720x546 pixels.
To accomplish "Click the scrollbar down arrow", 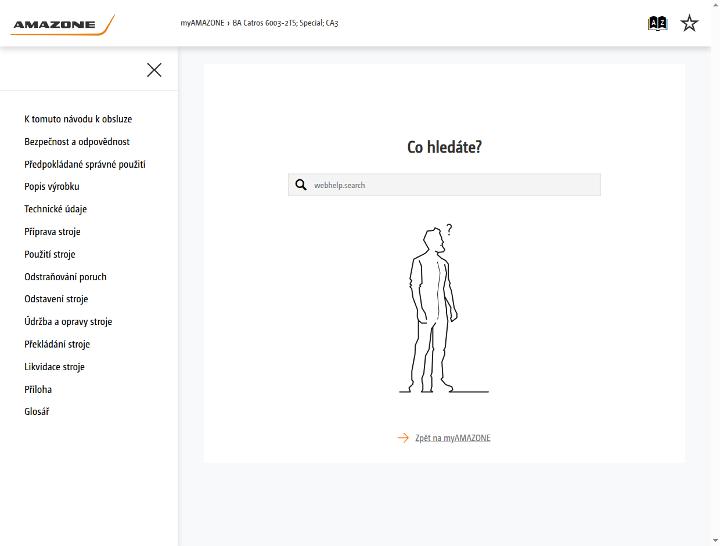I will pos(715,541).
